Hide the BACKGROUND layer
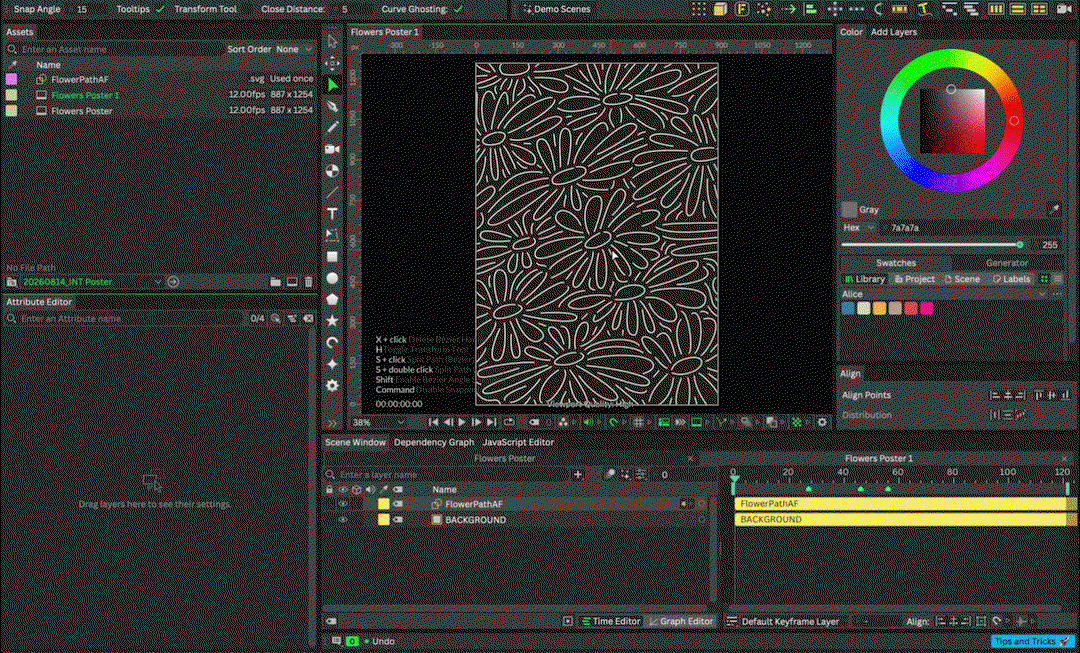The image size is (1080, 653). (x=342, y=519)
